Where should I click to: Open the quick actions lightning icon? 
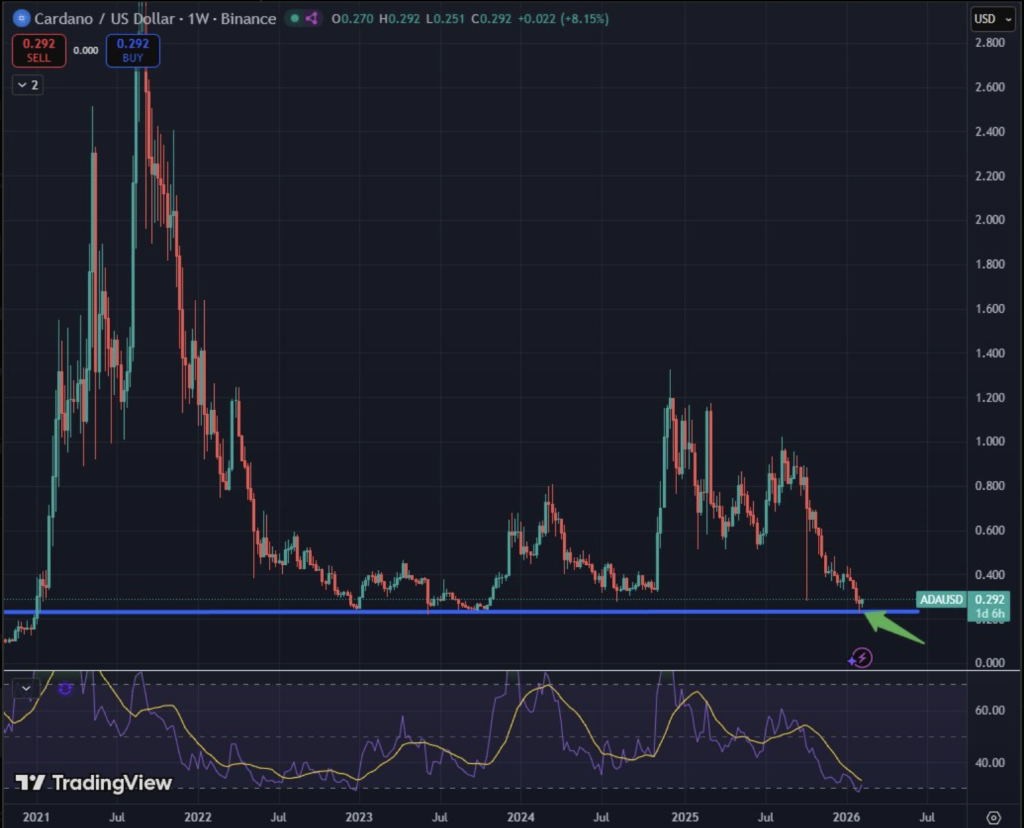pos(862,657)
